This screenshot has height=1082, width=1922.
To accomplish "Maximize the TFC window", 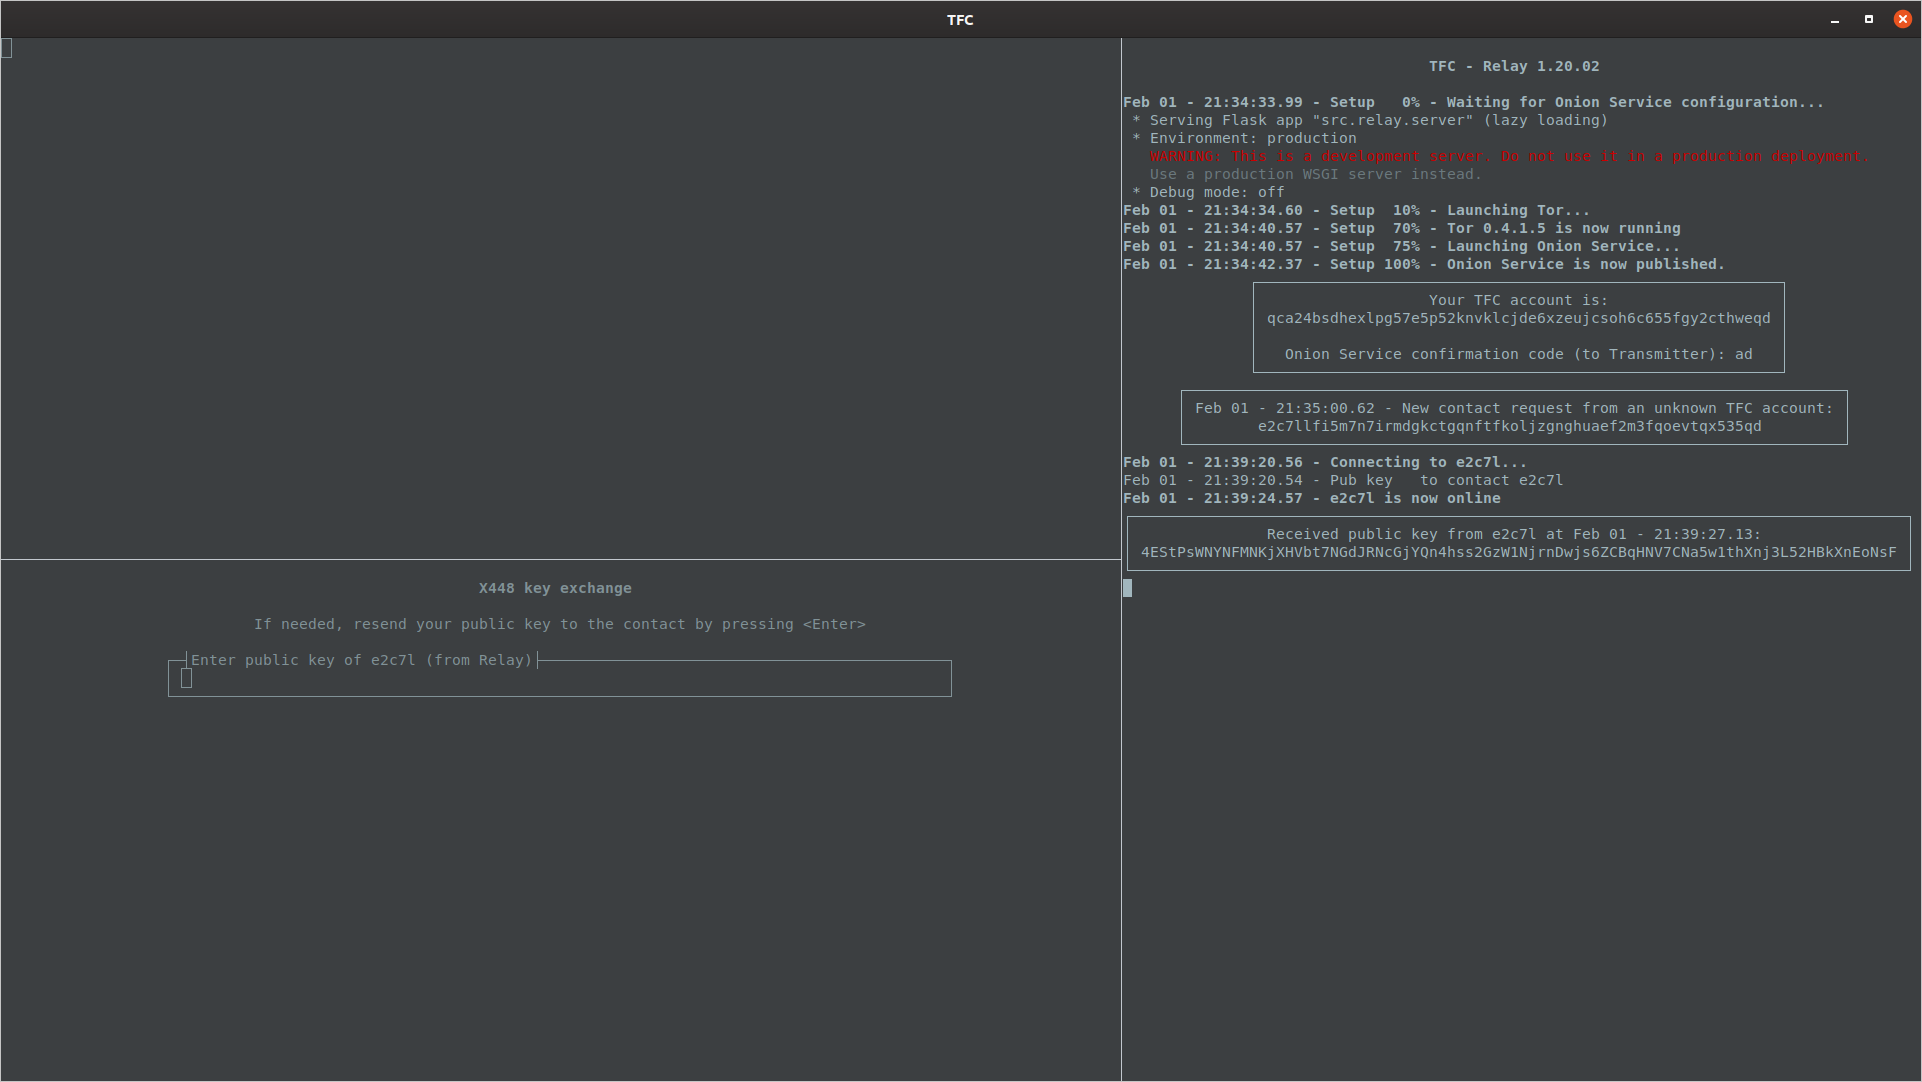I will pos(1868,19).
